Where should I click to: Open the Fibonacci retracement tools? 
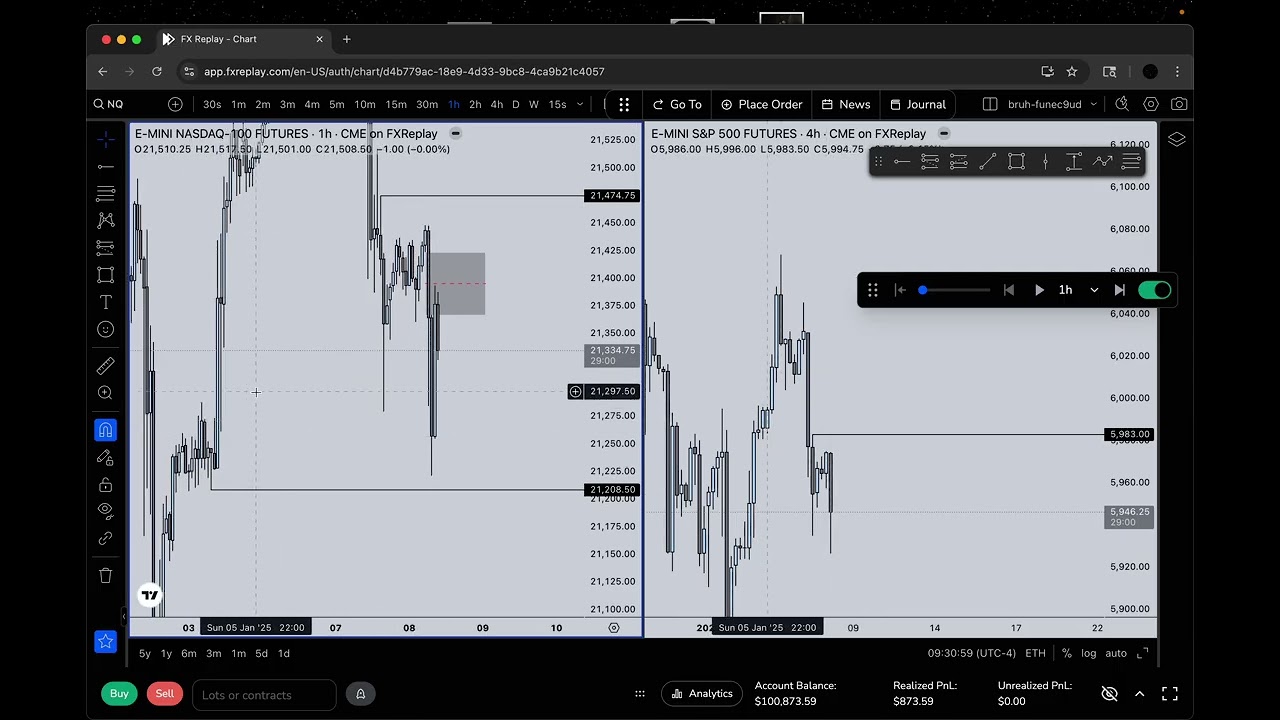click(x=105, y=193)
